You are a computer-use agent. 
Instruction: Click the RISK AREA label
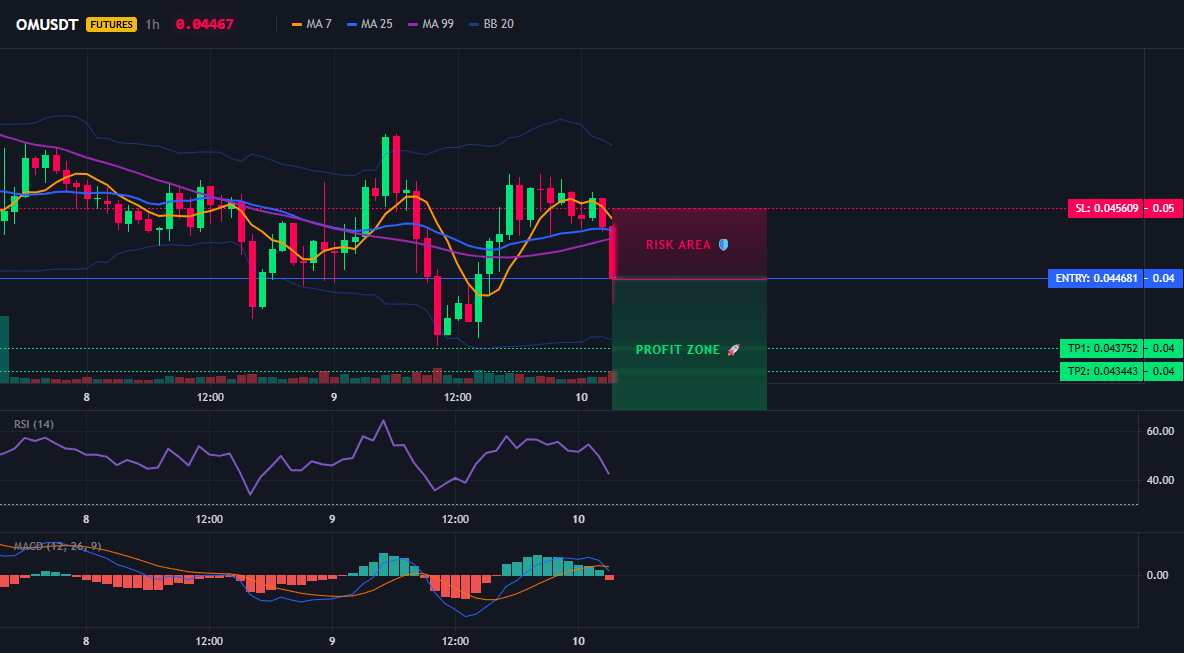678,245
